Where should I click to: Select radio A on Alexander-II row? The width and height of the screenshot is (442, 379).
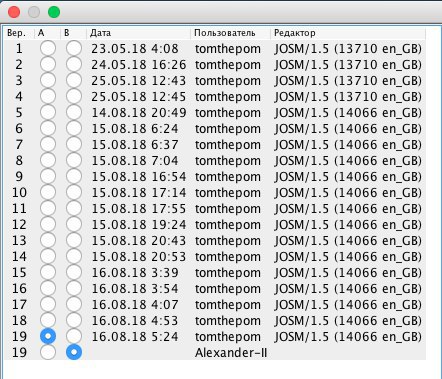tap(48, 352)
